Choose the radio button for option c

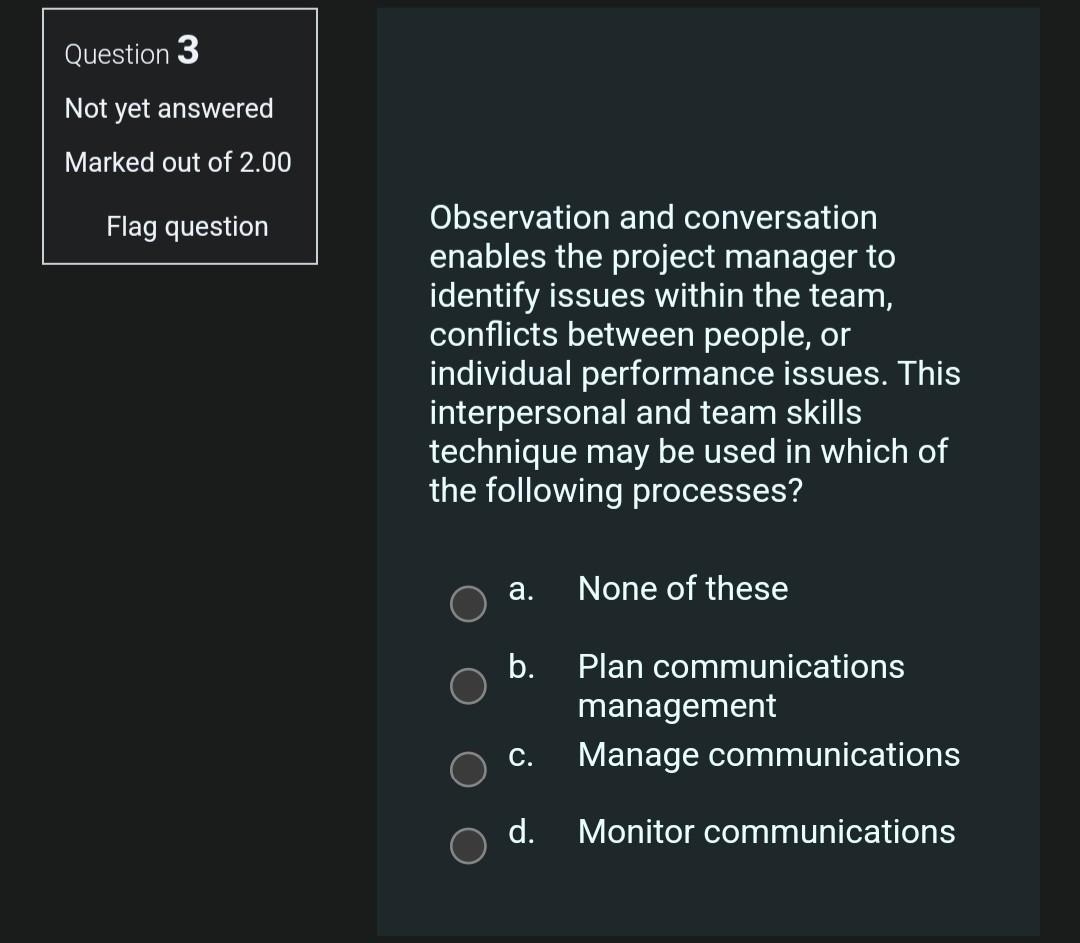click(x=467, y=769)
